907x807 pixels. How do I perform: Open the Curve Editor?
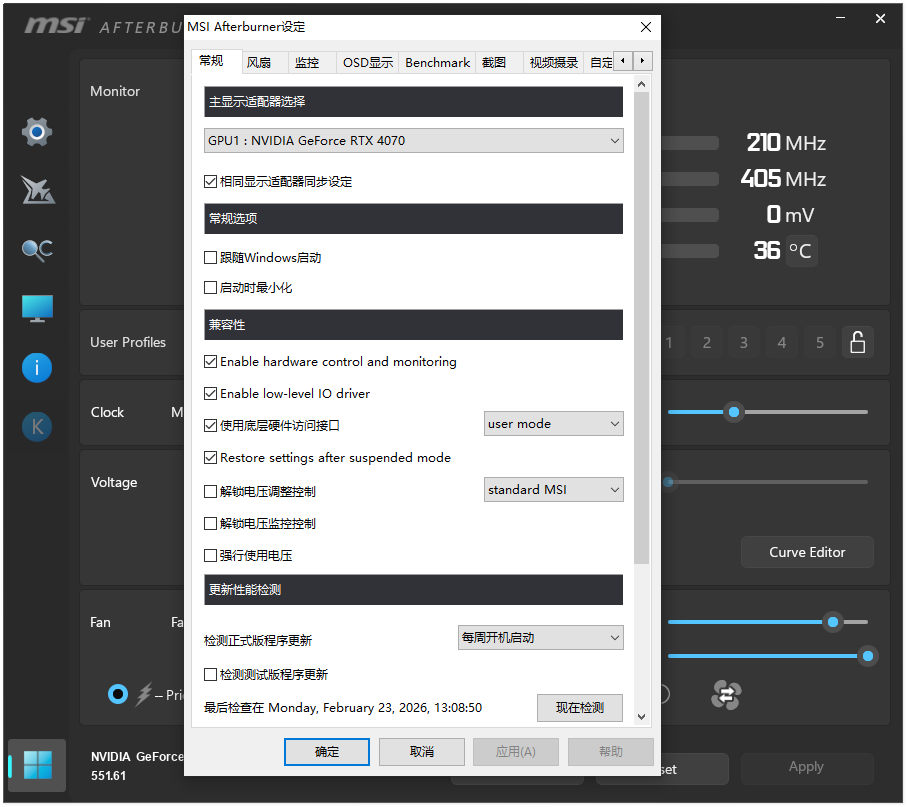tap(806, 552)
